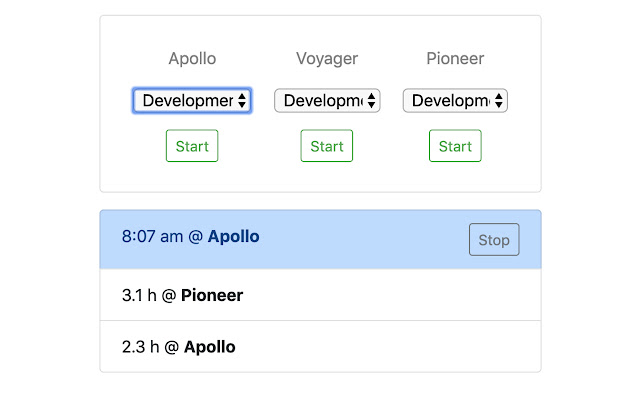Click the bold Apollo name in active entry
Viewport: 640px width, 400px height.
(x=233, y=237)
